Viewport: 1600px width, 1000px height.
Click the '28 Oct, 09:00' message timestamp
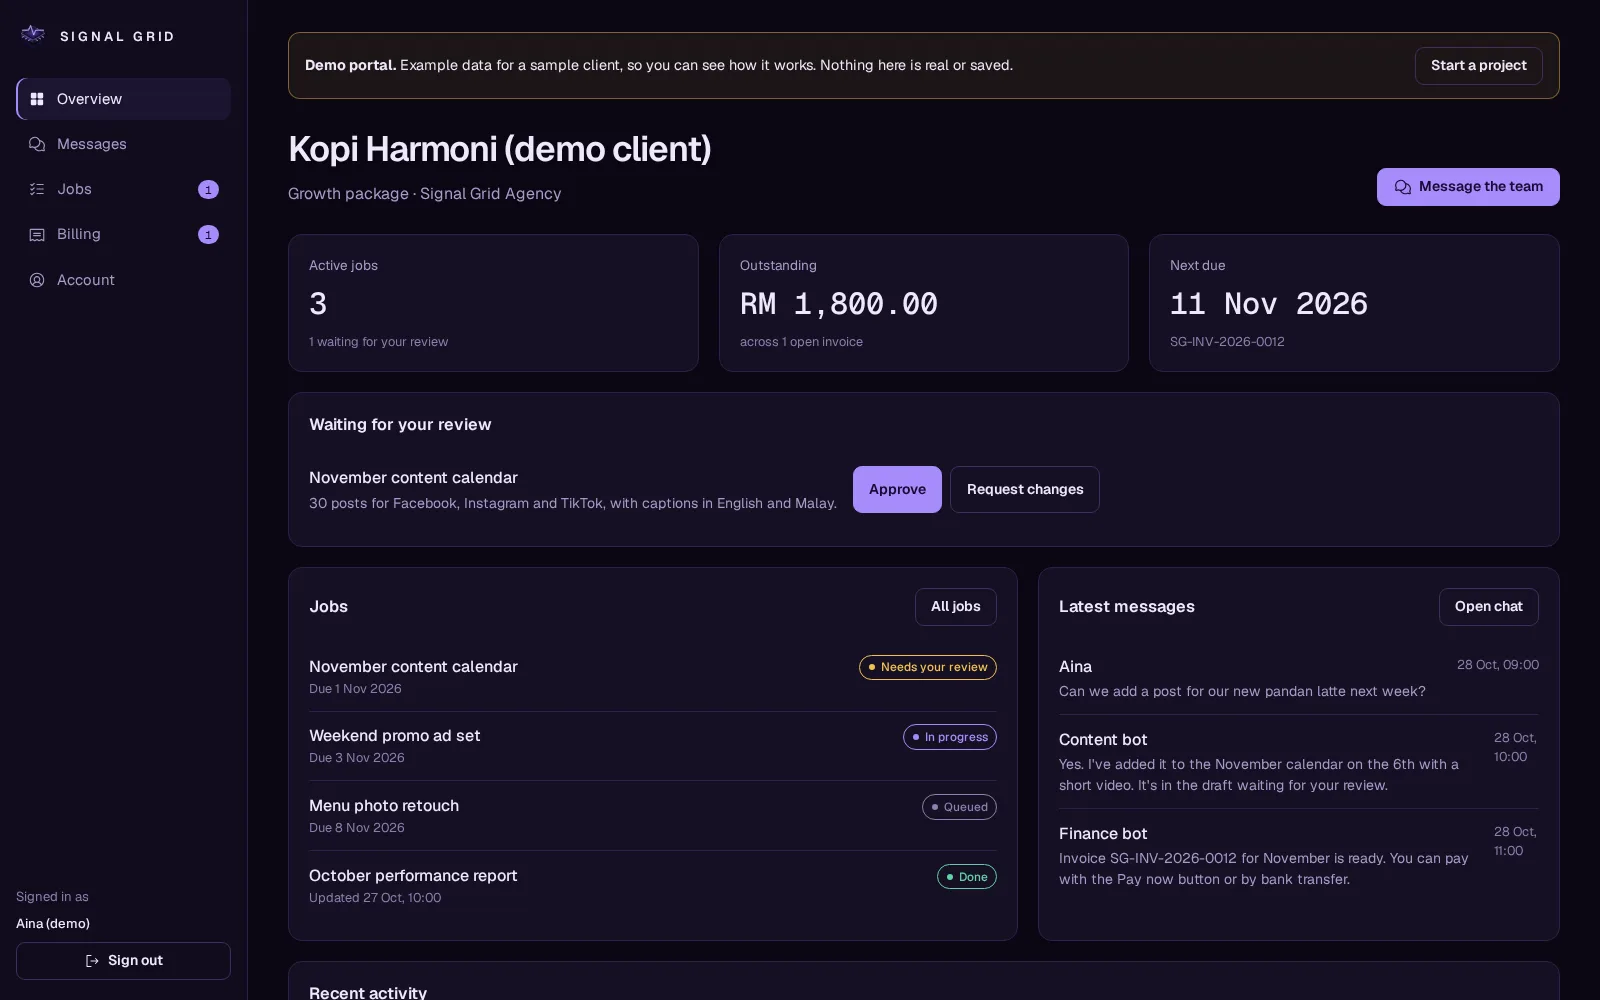(1497, 665)
